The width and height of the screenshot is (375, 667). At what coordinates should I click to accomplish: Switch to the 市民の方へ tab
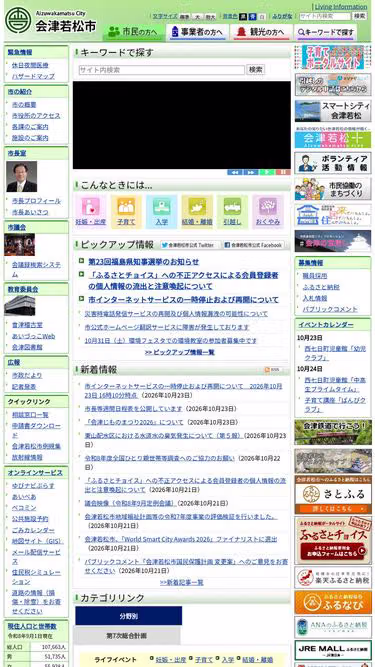pos(133,32)
